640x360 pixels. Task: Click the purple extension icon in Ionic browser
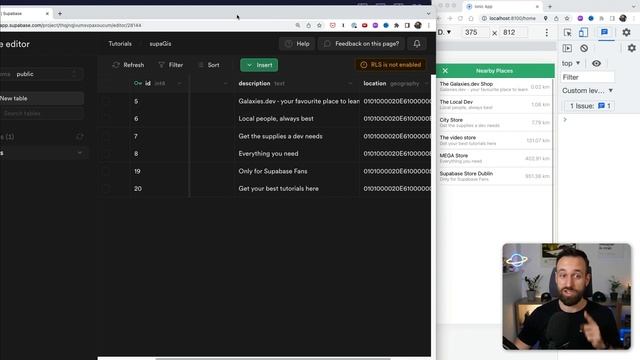coord(580,18)
